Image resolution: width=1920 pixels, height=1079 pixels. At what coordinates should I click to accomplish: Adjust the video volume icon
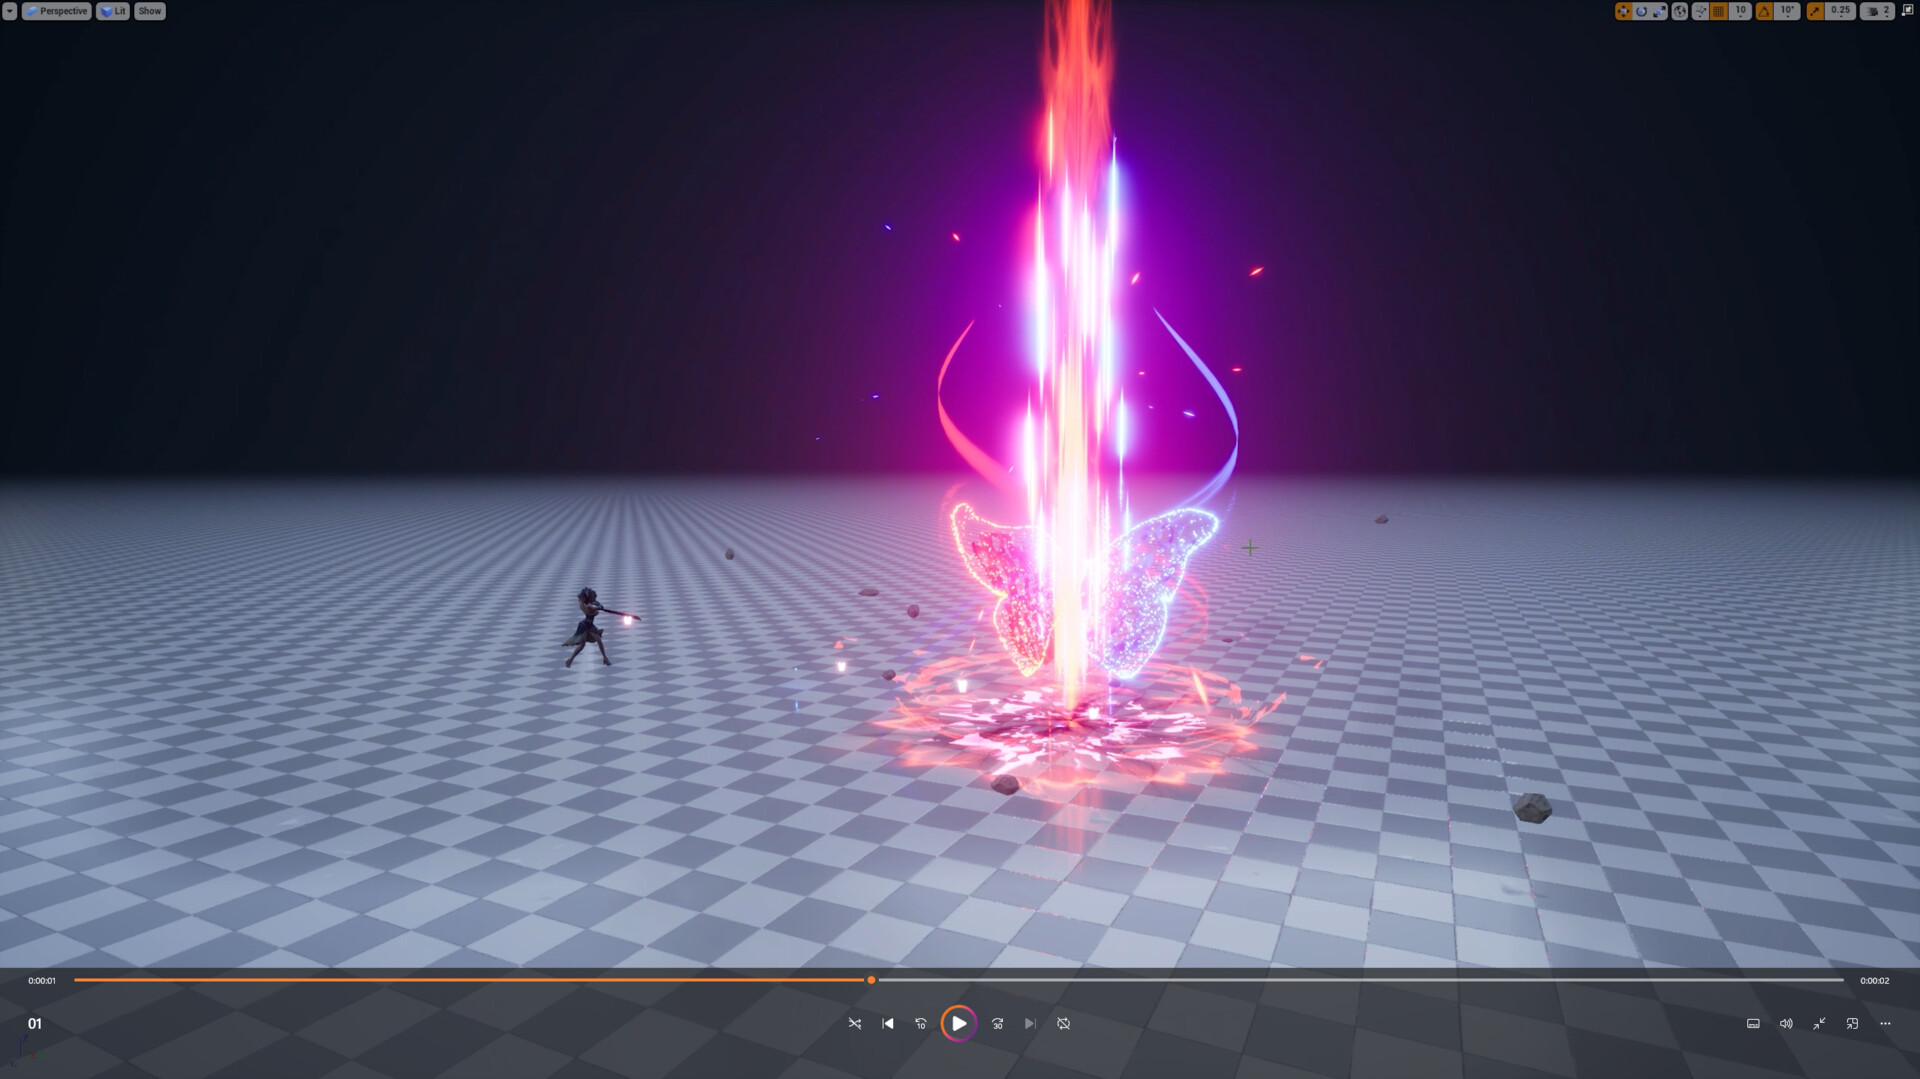point(1785,1023)
